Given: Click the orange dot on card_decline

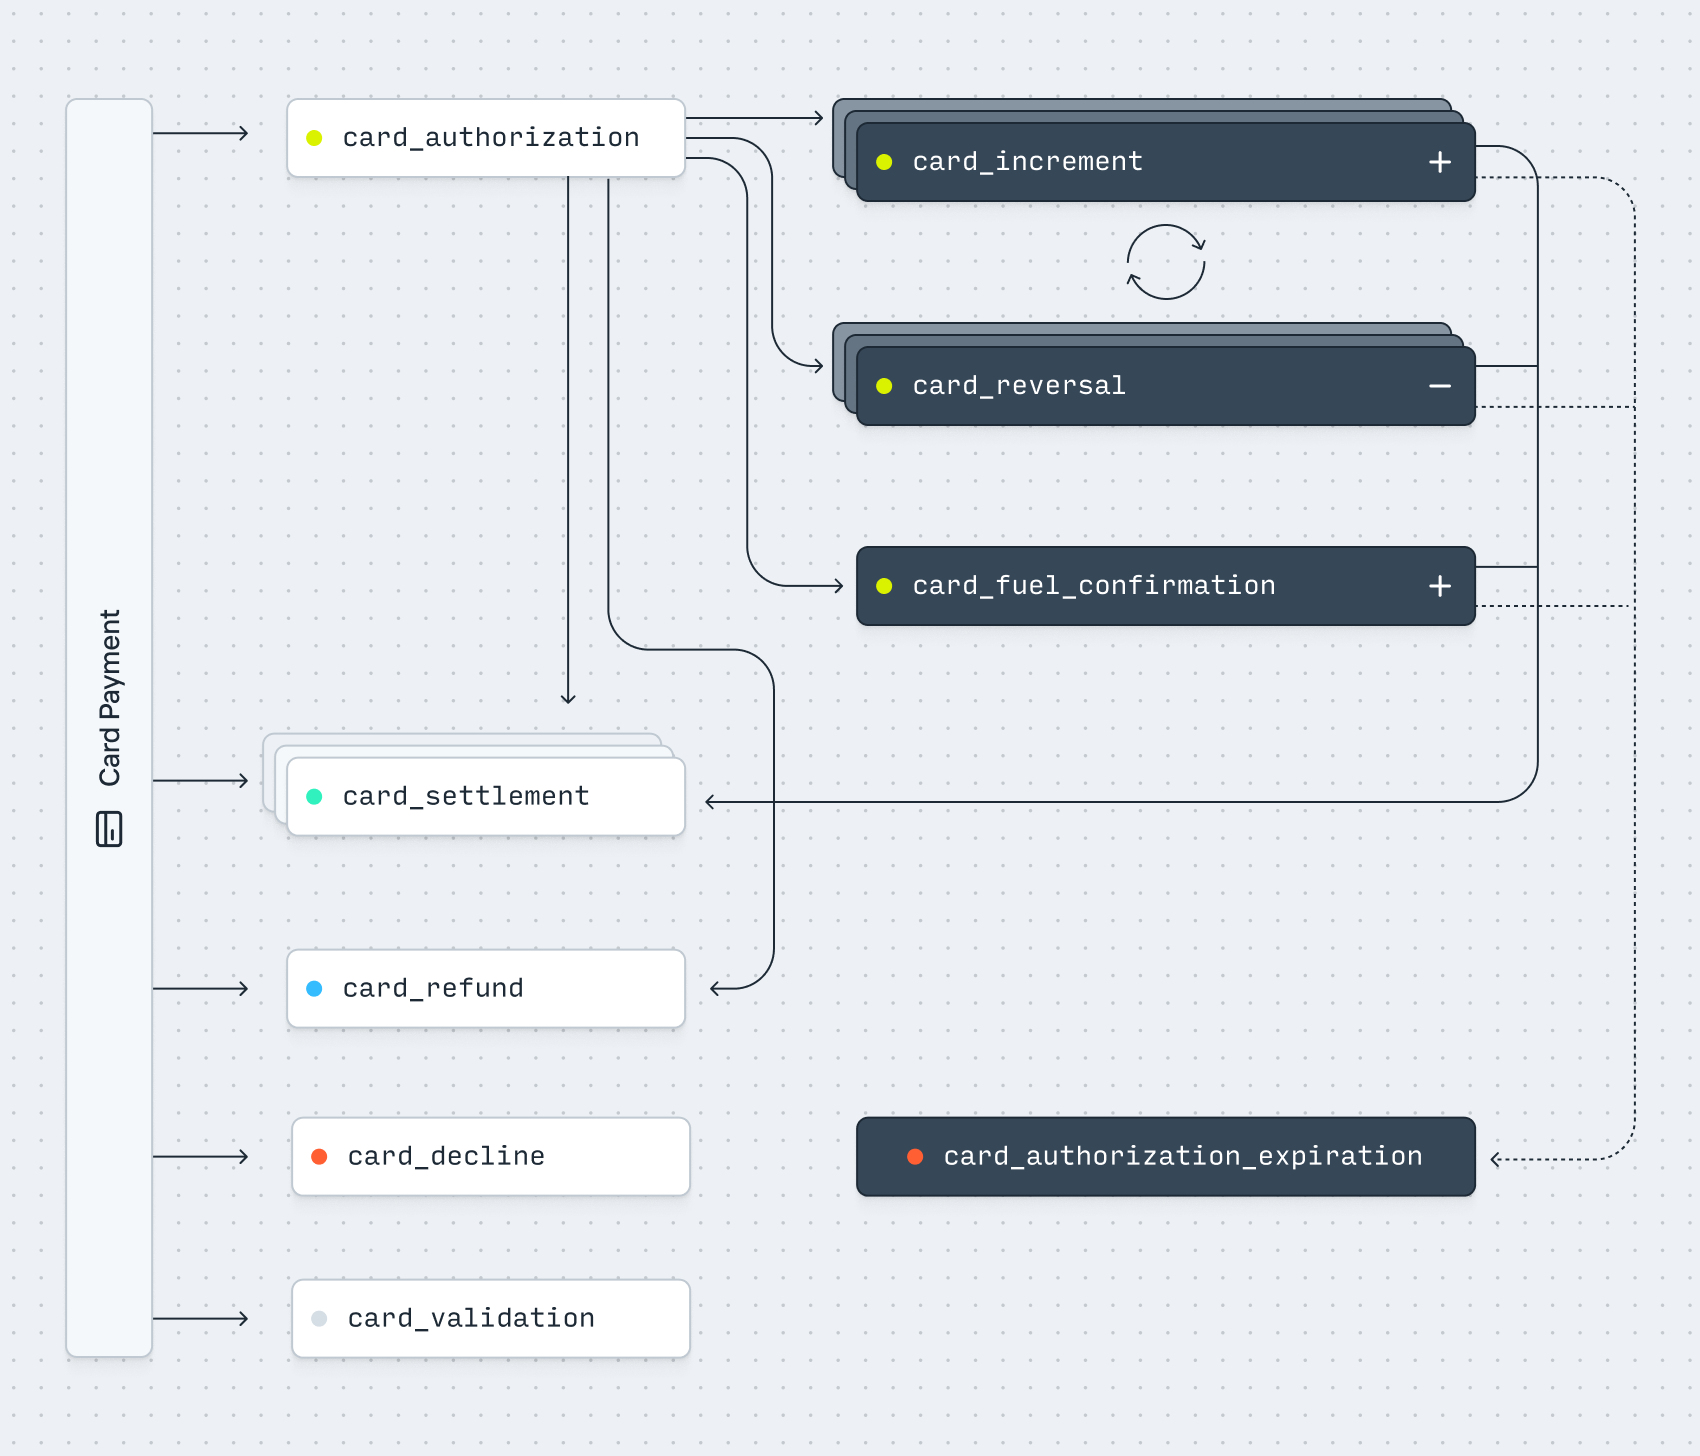Looking at the screenshot, I should click(x=319, y=1157).
